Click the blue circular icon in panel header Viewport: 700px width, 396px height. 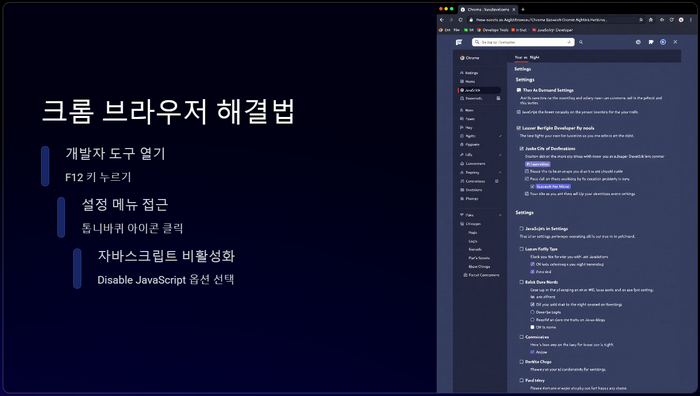pos(663,42)
